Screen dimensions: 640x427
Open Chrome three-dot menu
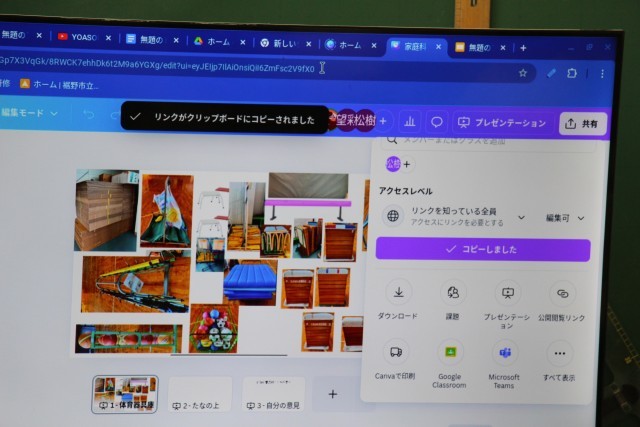pos(602,74)
